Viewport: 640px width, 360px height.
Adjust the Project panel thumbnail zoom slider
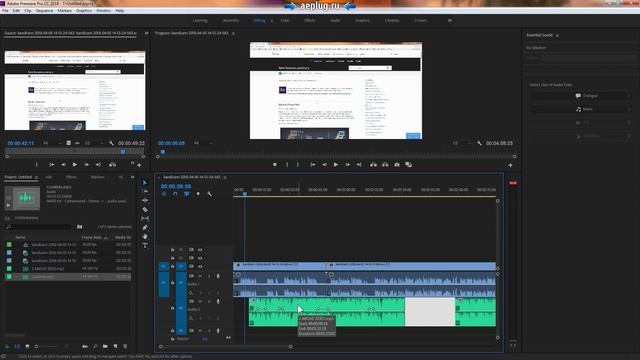(46, 347)
